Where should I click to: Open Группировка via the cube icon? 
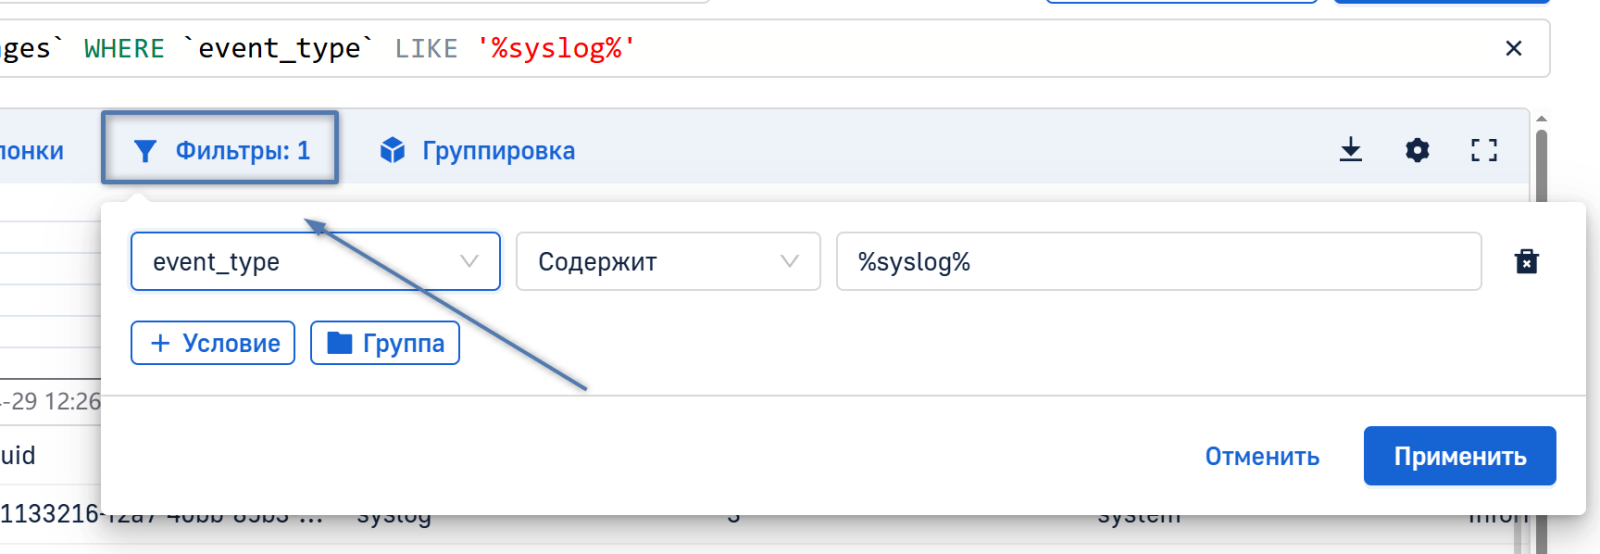(477, 151)
